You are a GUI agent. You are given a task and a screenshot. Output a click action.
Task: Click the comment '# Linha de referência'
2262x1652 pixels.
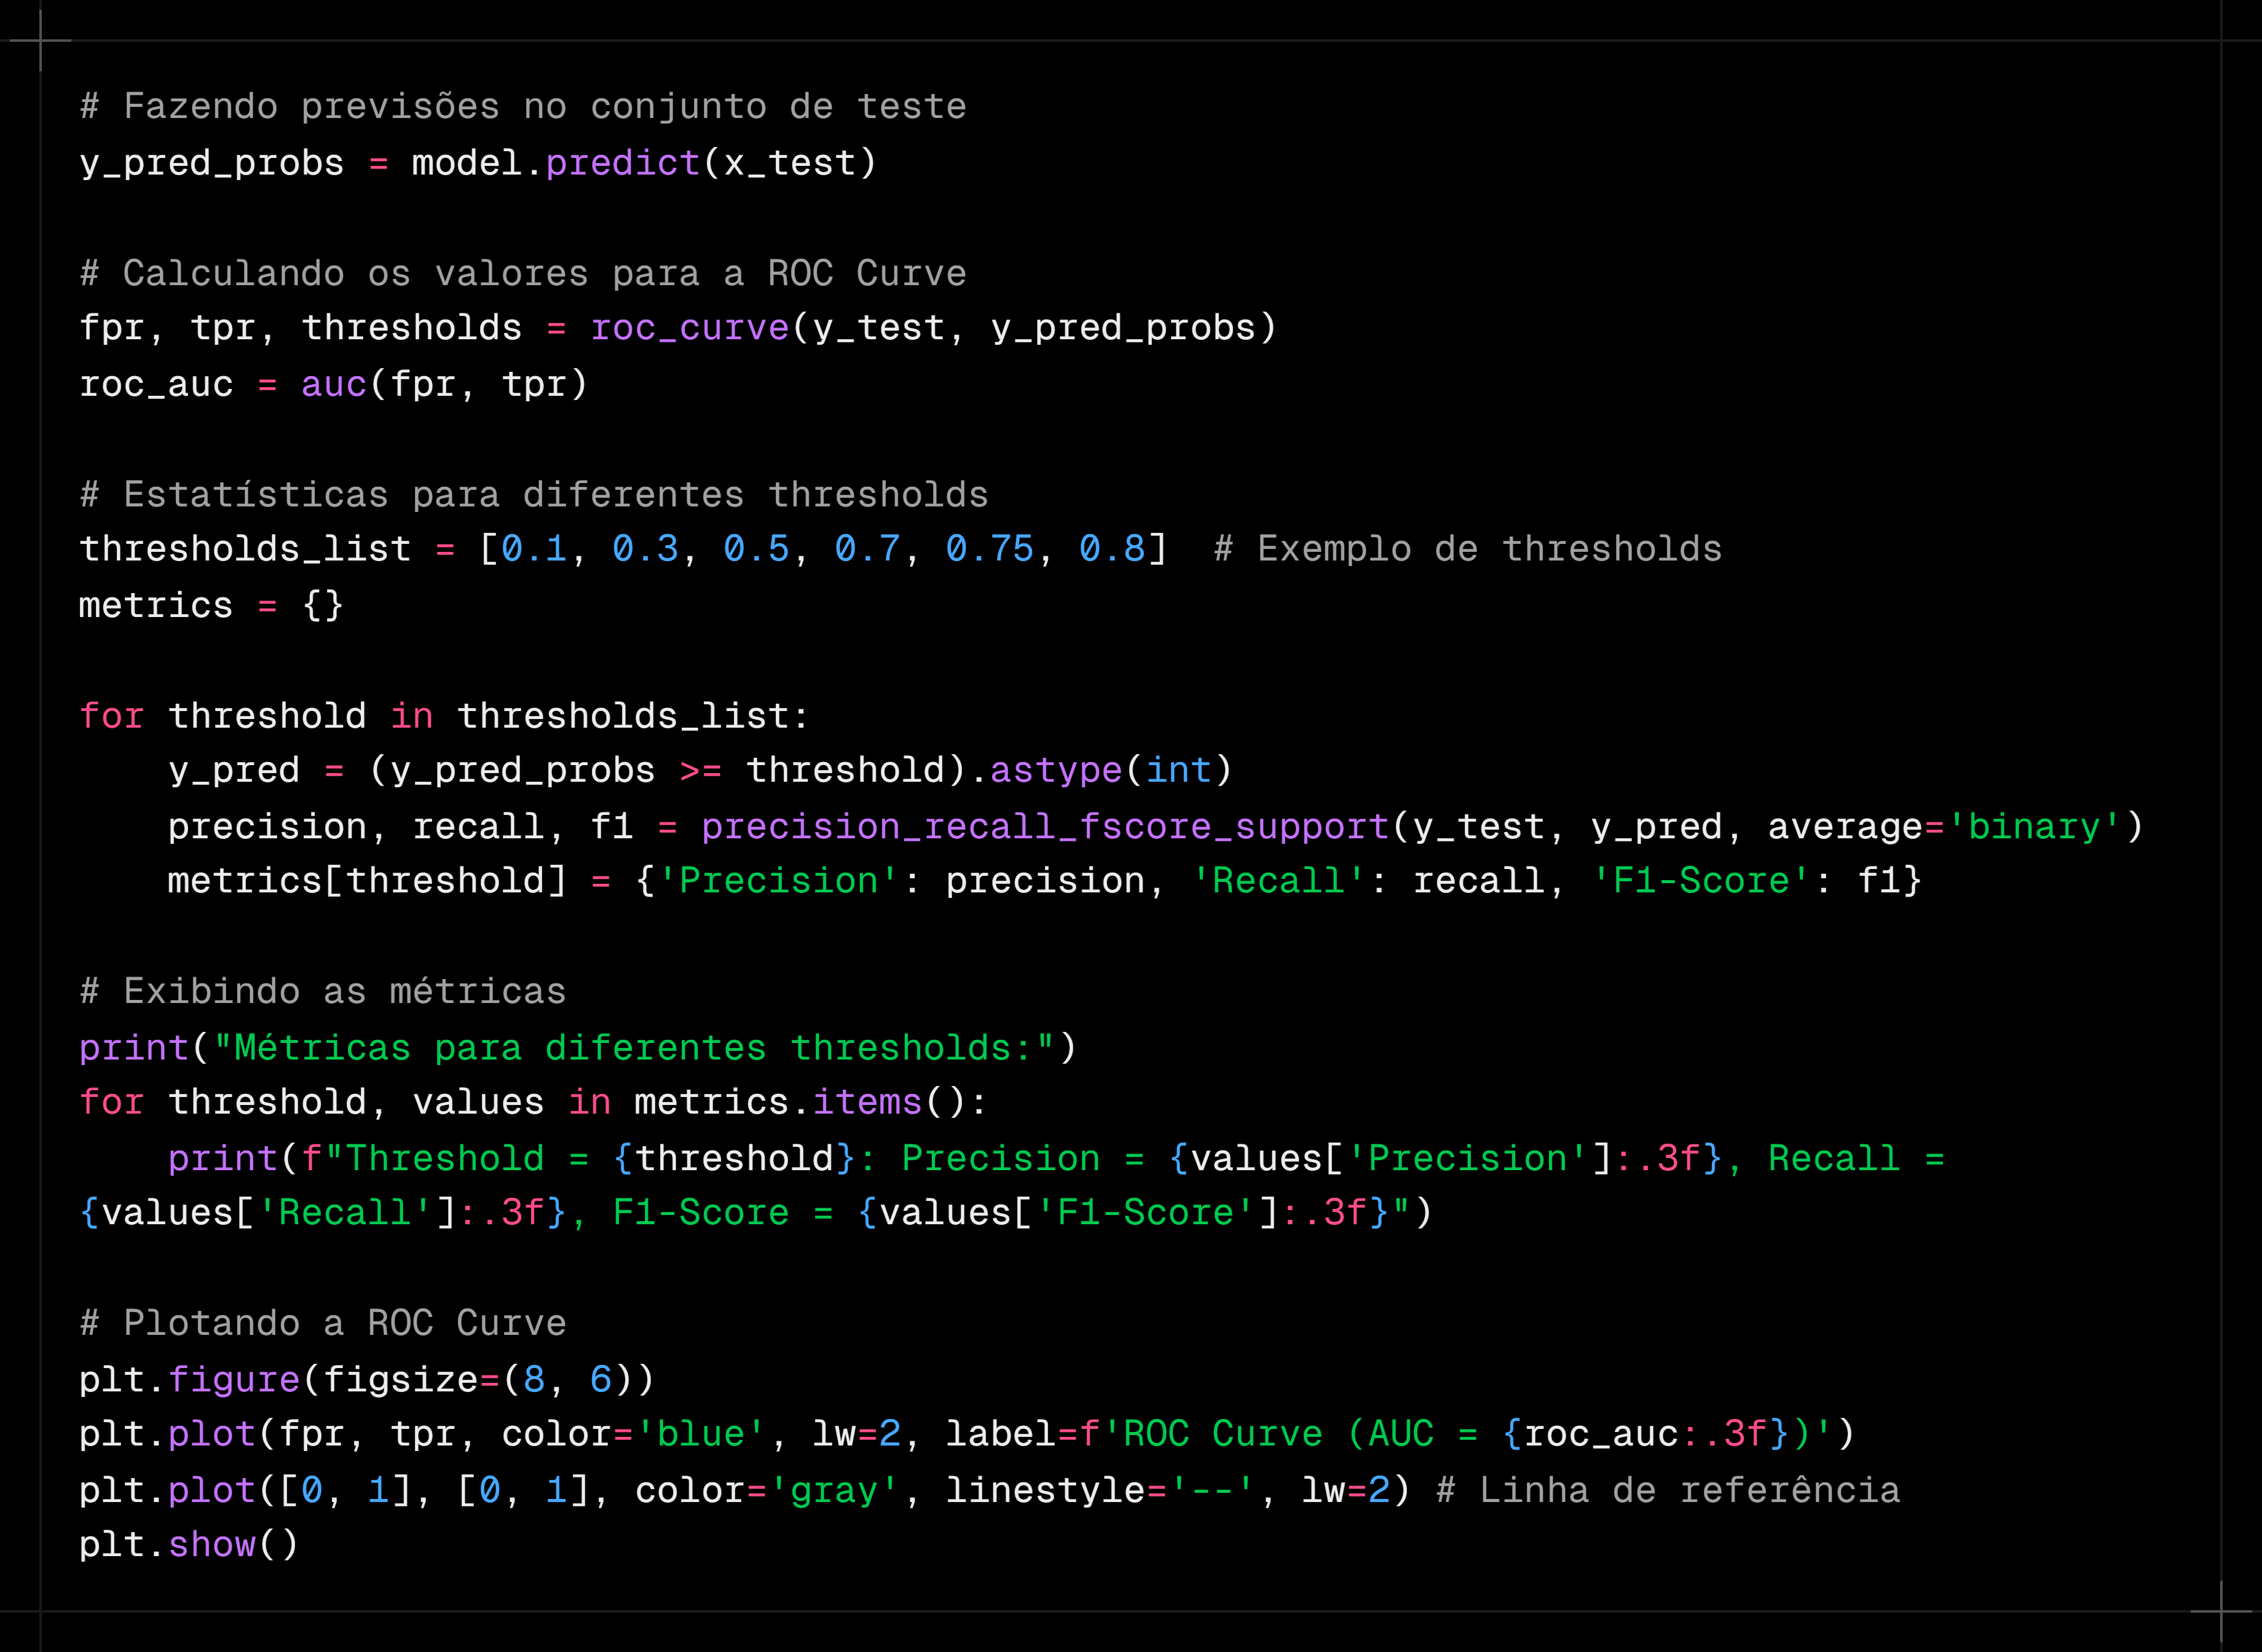(1668, 1490)
